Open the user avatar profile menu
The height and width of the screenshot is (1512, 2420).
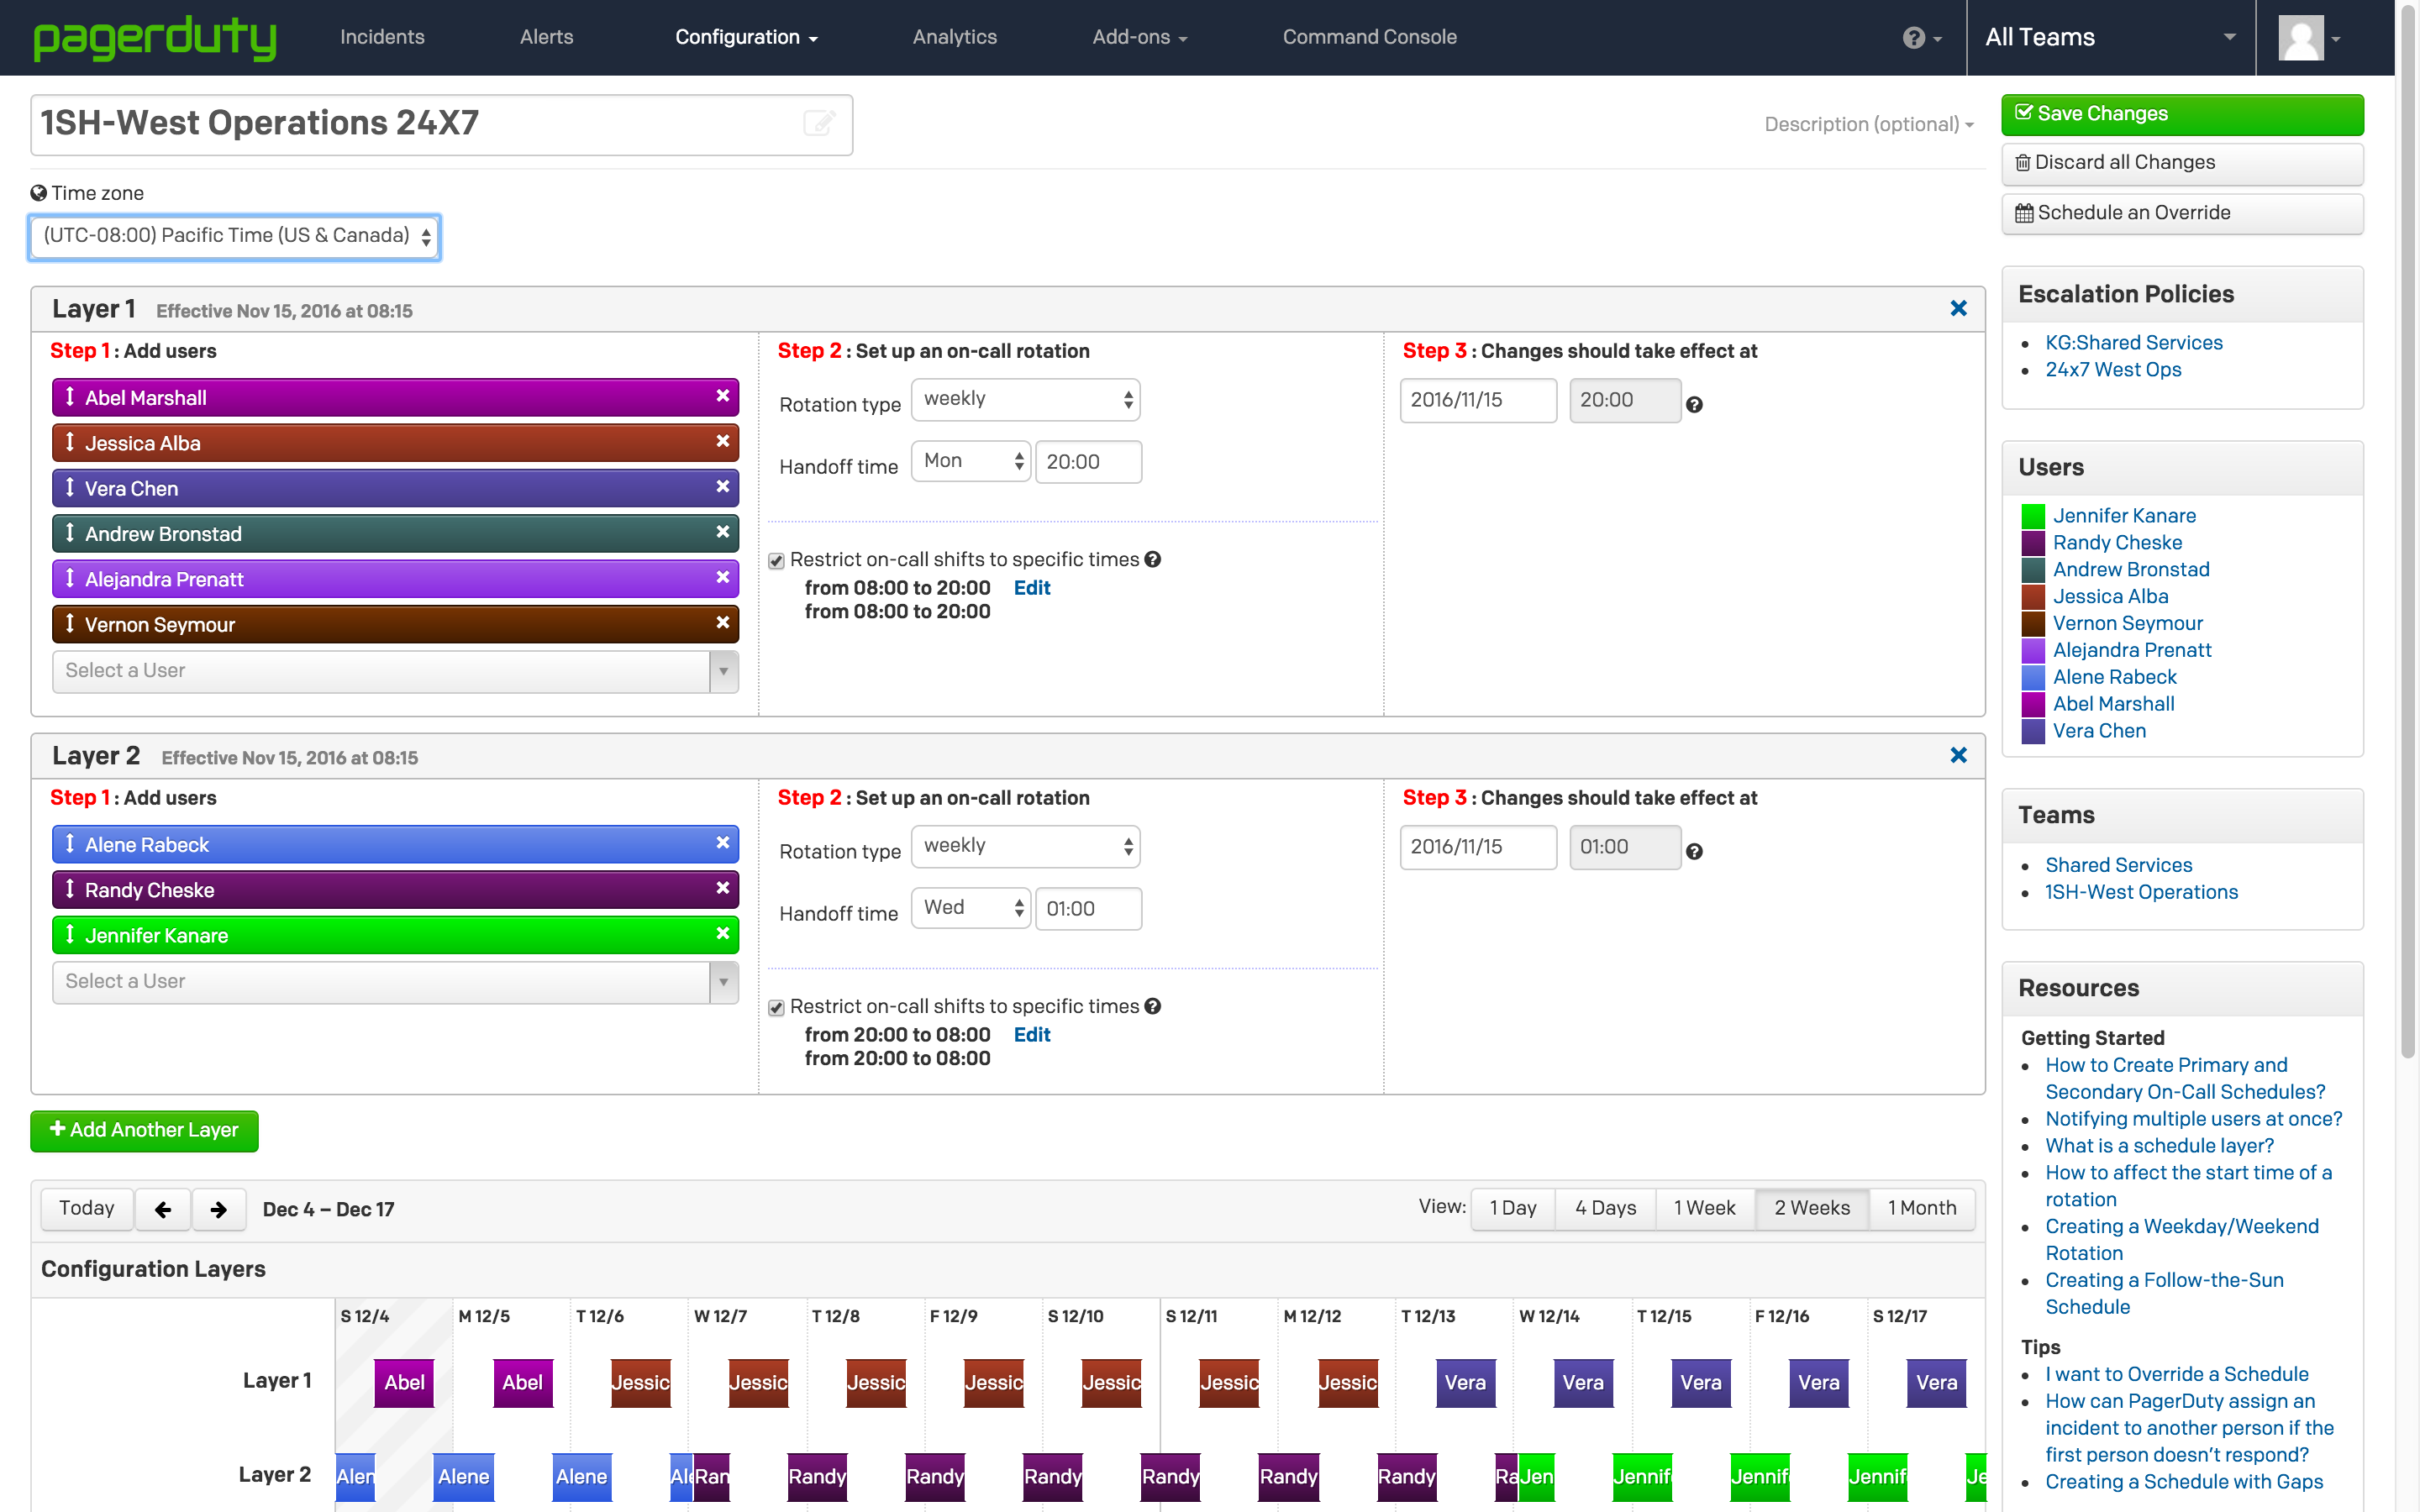pos(2308,38)
